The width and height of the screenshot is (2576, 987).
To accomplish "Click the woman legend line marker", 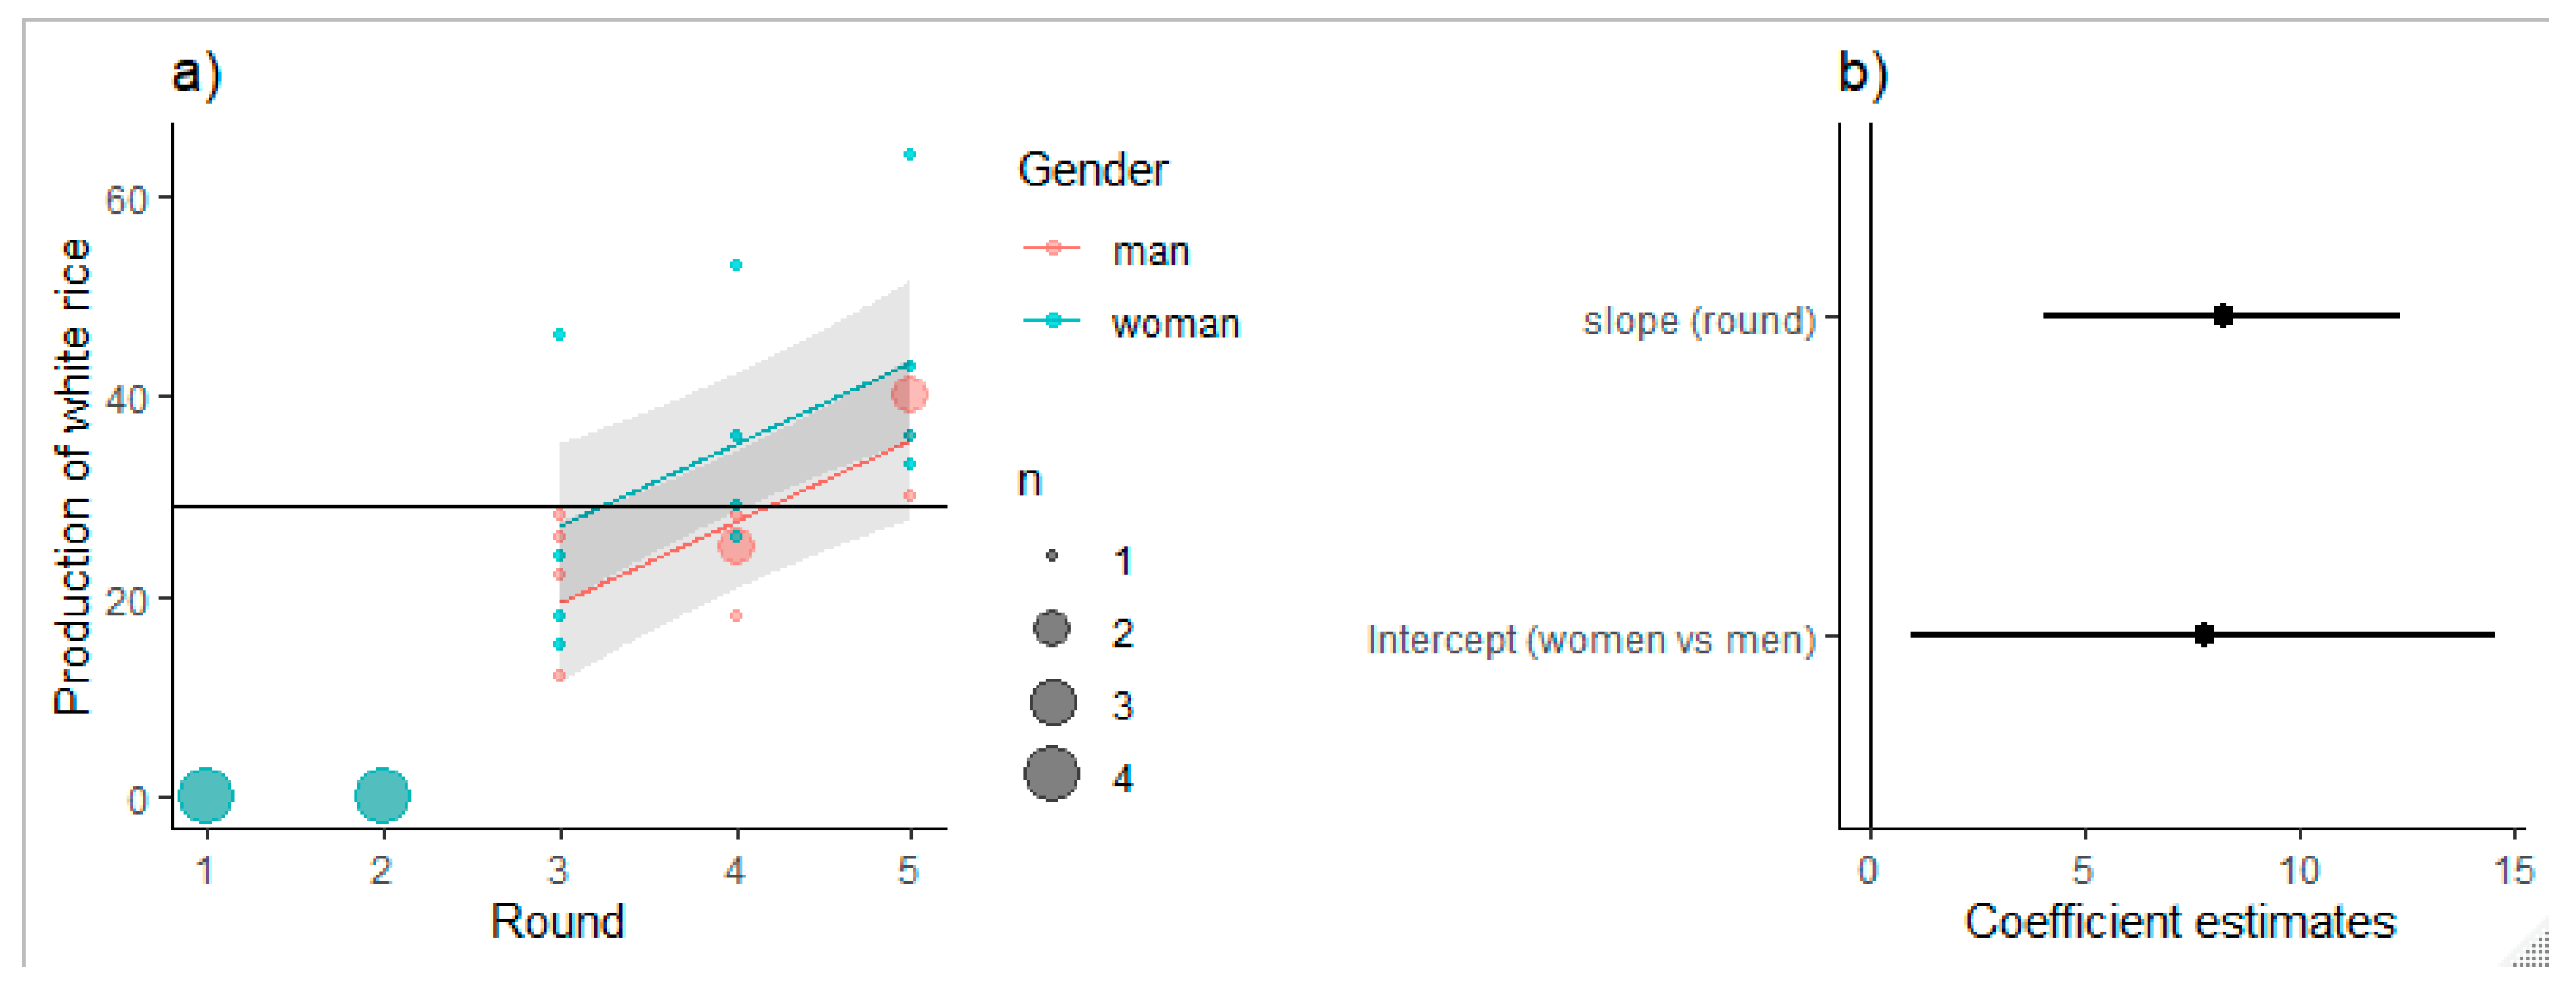I will click(1052, 320).
